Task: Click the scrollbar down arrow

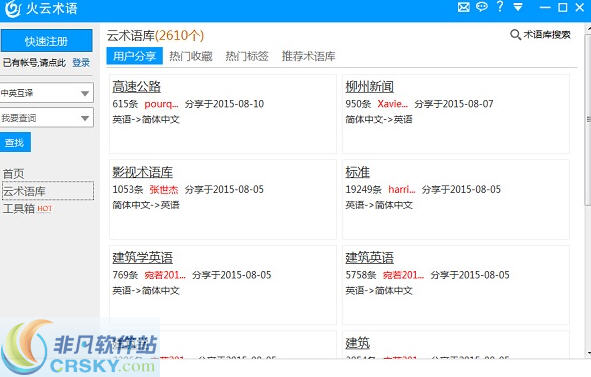Action: [588, 354]
